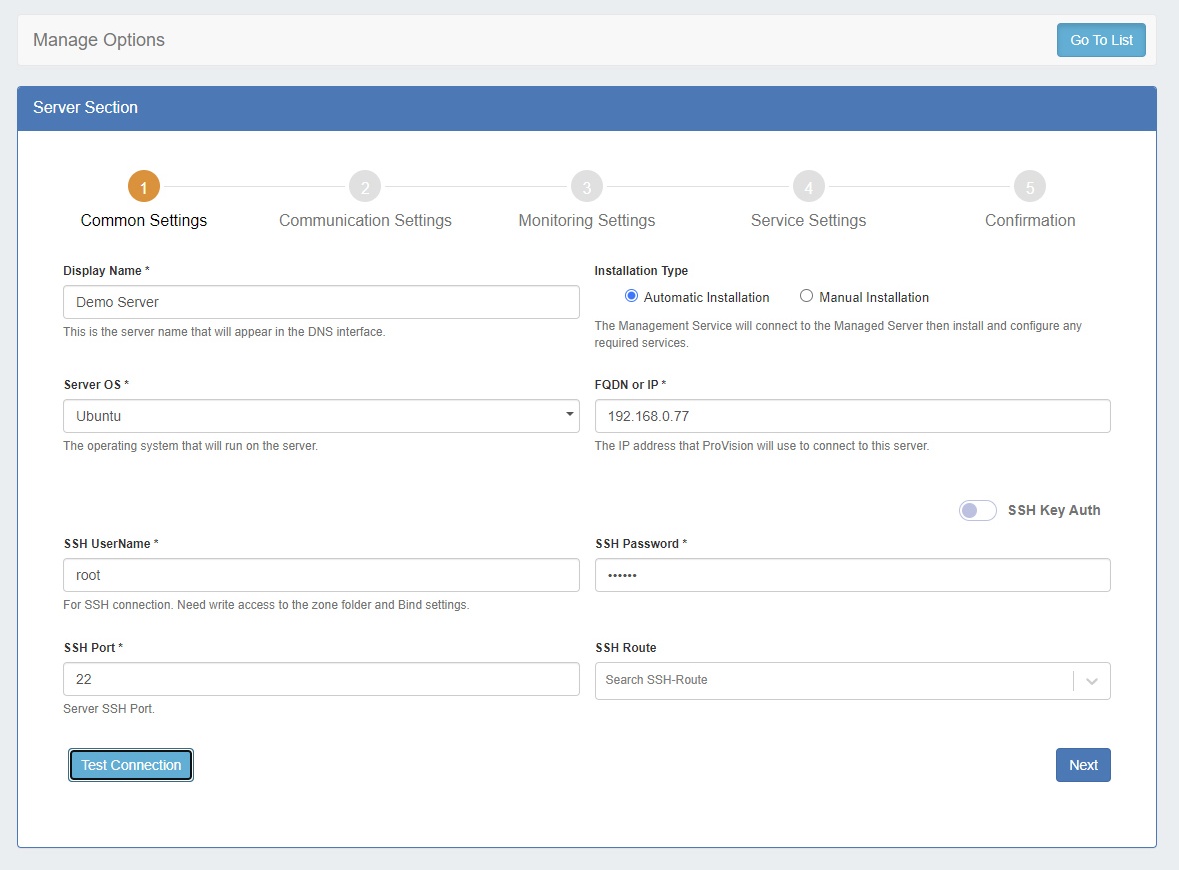
Task: Select step 3 circle in progress bar
Action: pyautogui.click(x=587, y=187)
